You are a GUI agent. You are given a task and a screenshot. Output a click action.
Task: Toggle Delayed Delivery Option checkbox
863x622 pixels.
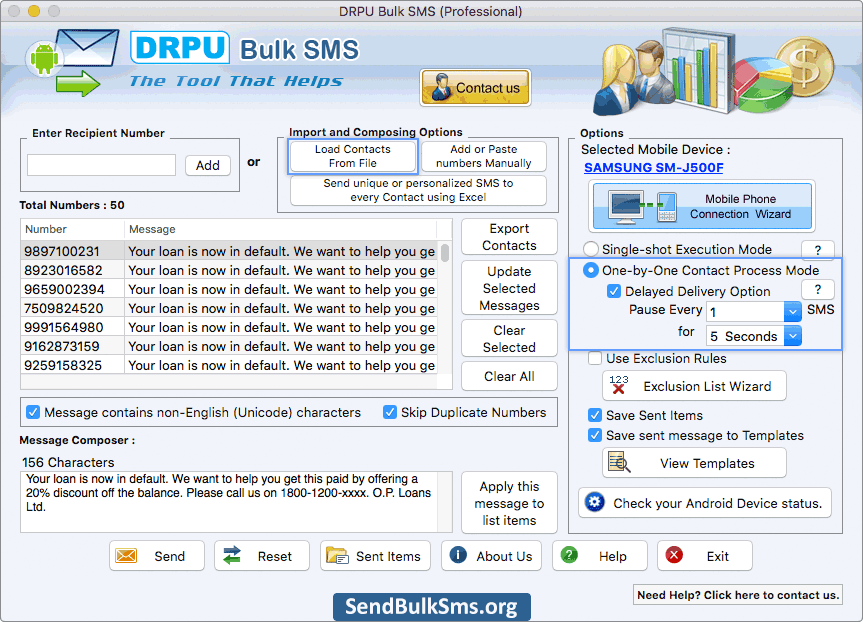click(614, 291)
